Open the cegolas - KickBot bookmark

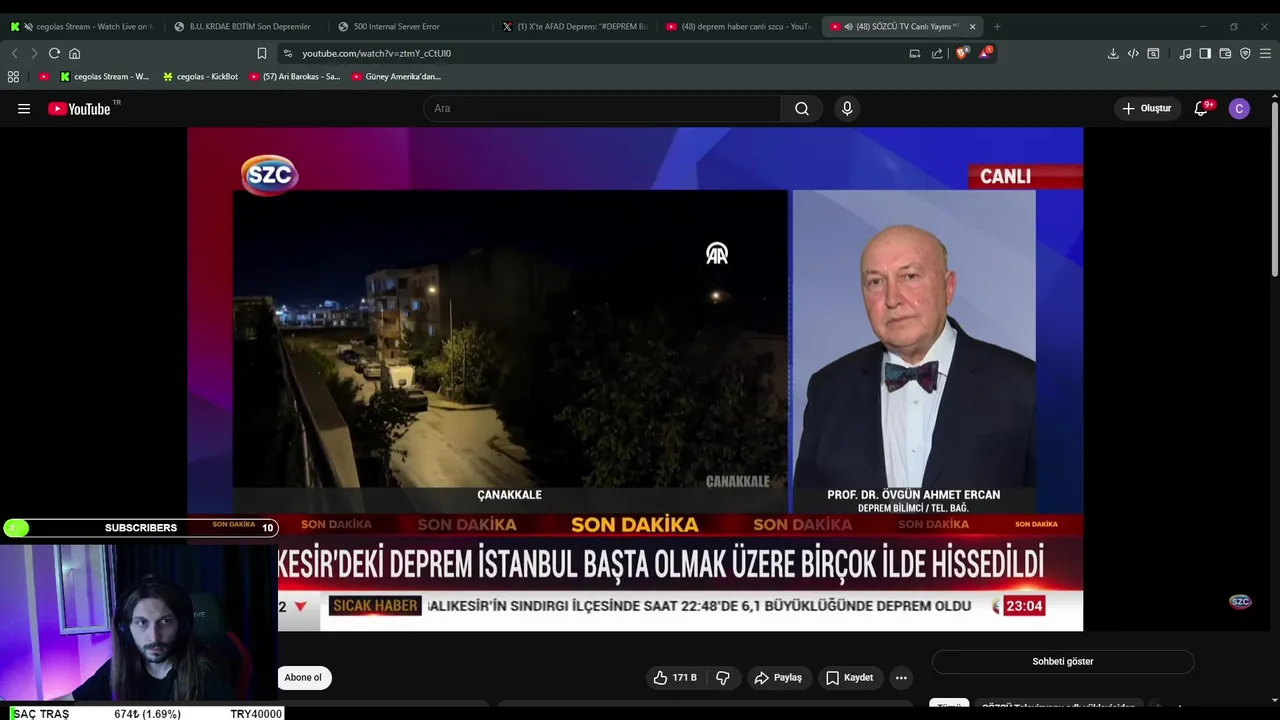[200, 76]
